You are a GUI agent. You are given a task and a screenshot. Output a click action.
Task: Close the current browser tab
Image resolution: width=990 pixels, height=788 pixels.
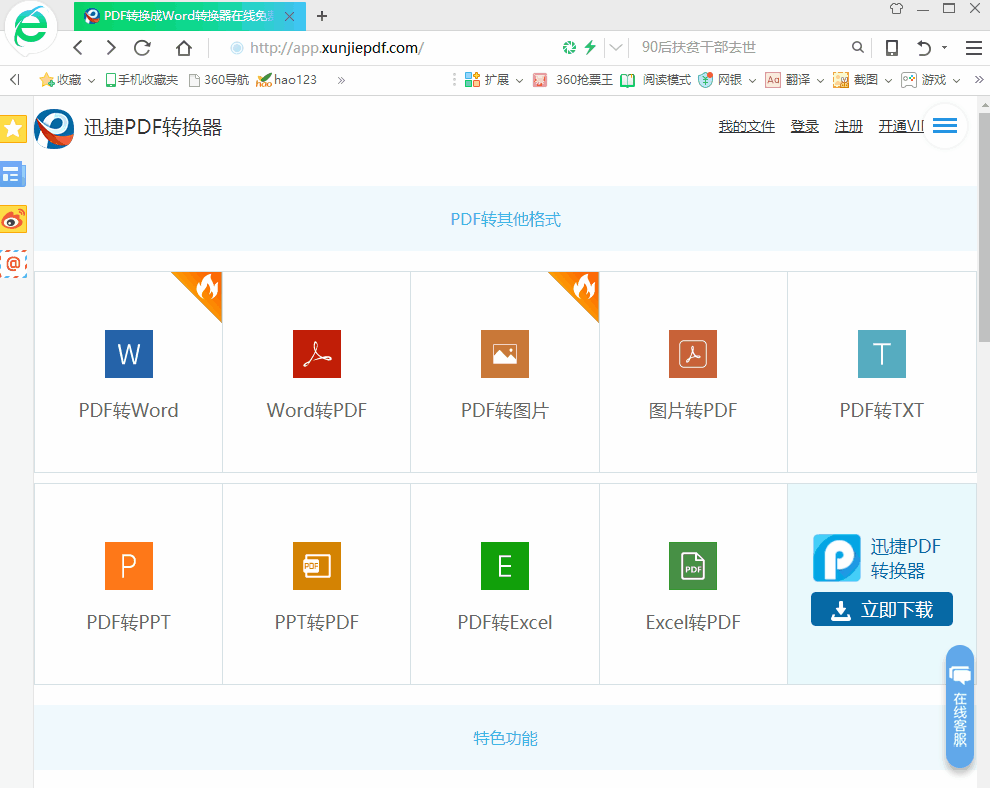[289, 16]
